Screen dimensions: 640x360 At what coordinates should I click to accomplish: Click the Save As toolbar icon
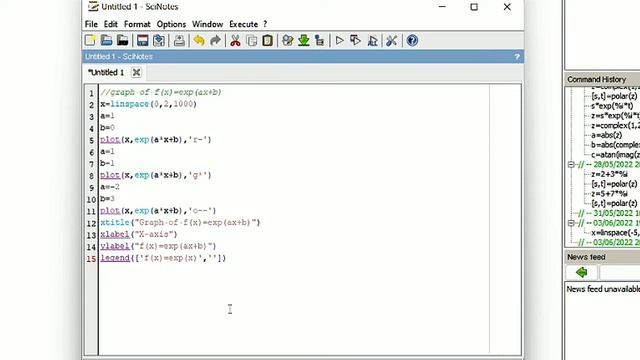pyautogui.click(x=159, y=40)
